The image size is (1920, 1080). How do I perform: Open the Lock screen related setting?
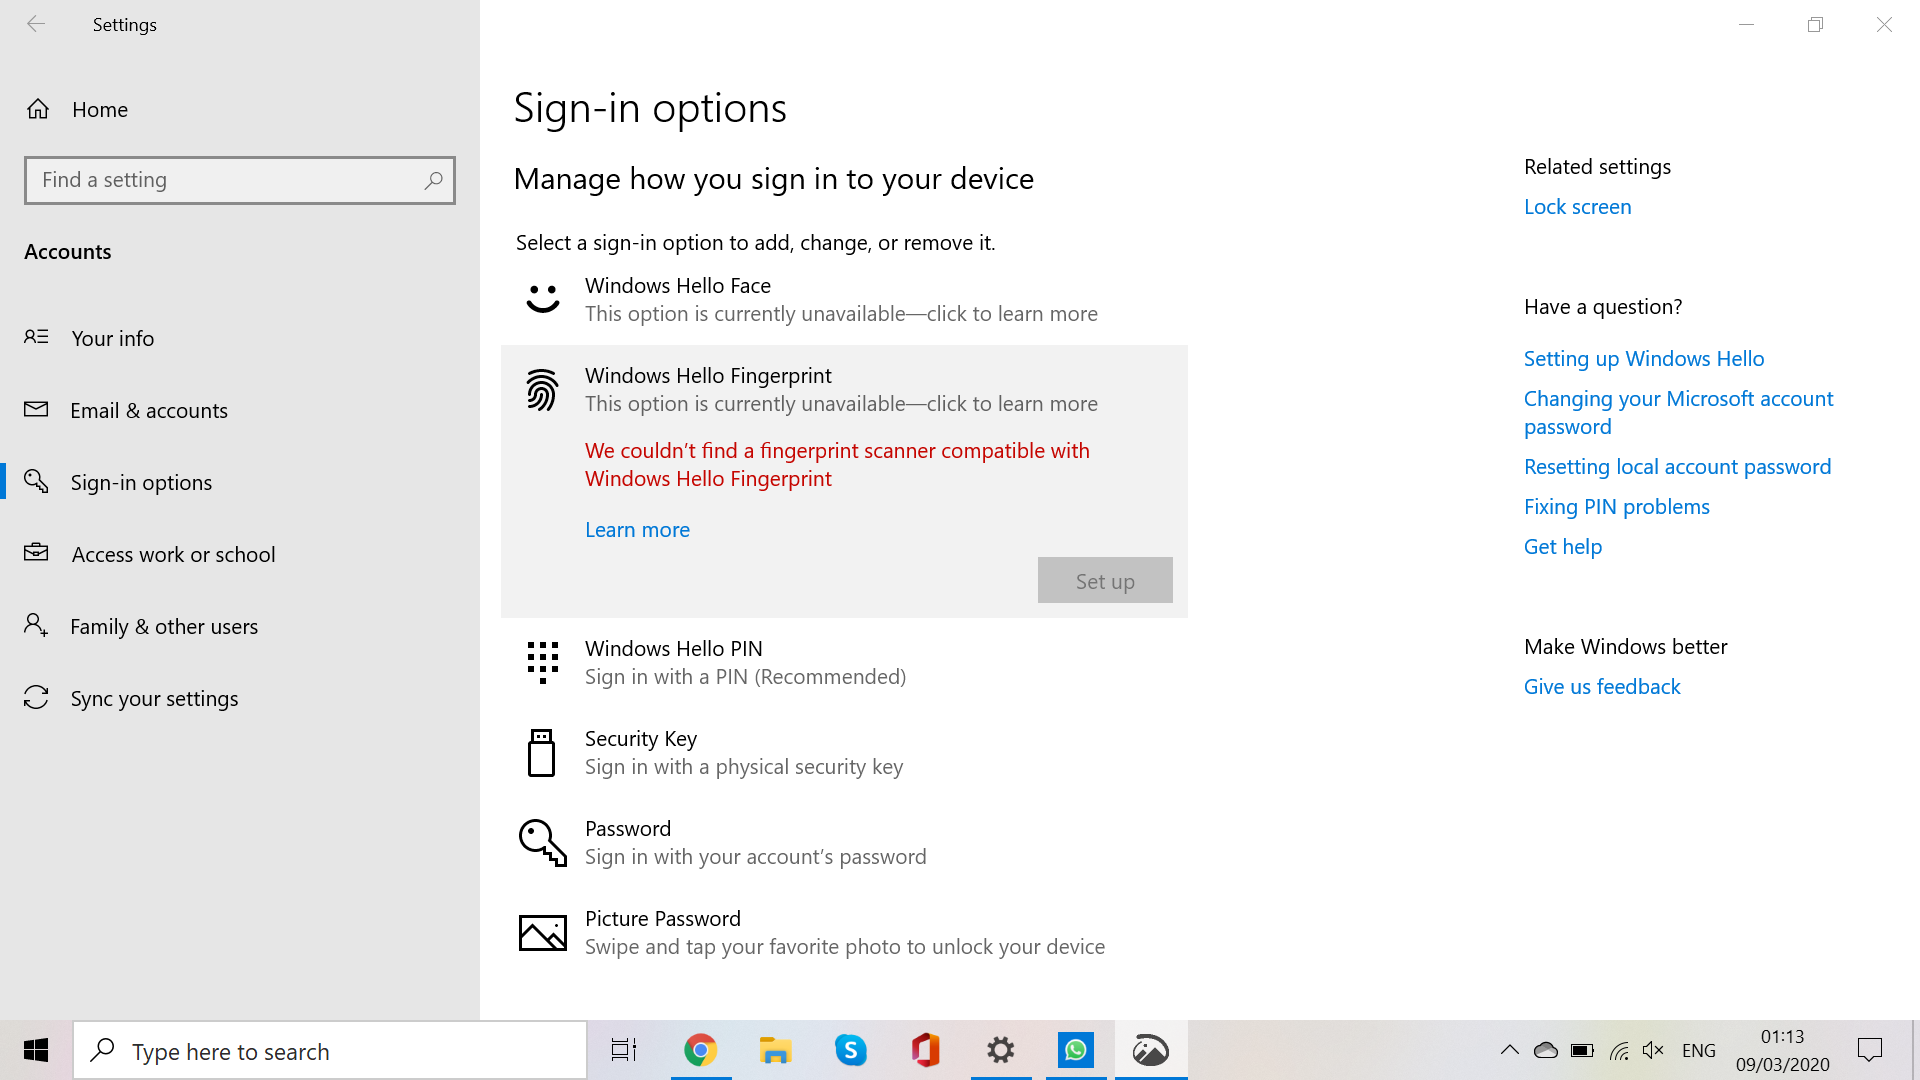[x=1577, y=206]
